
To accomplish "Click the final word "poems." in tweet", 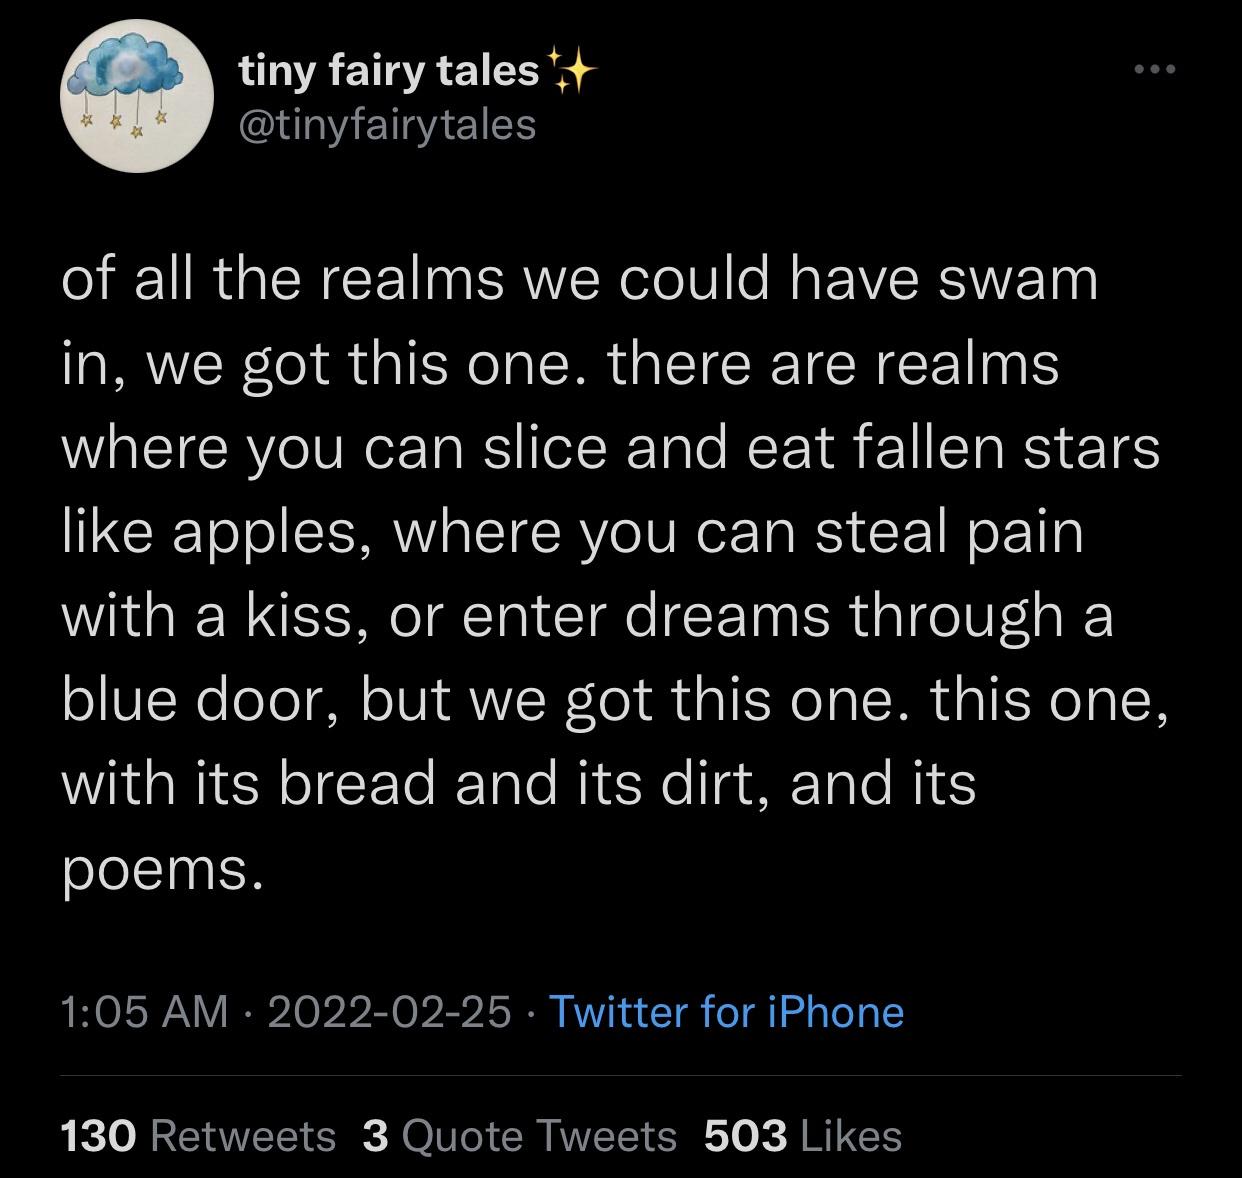I will click(163, 868).
